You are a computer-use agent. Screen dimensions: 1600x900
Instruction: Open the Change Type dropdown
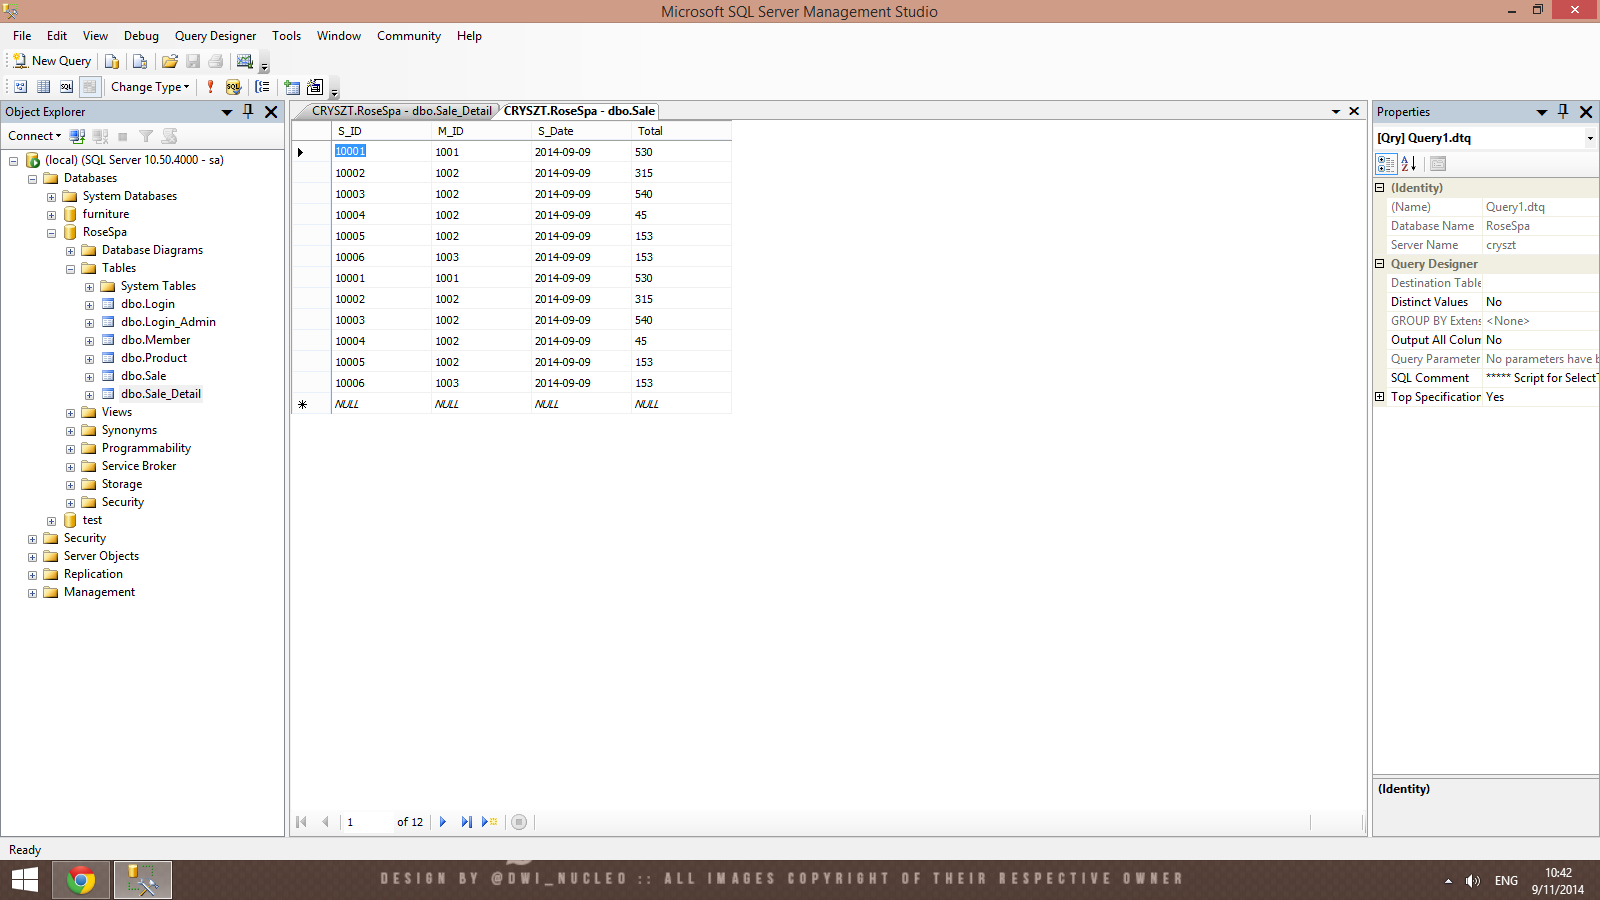(150, 87)
